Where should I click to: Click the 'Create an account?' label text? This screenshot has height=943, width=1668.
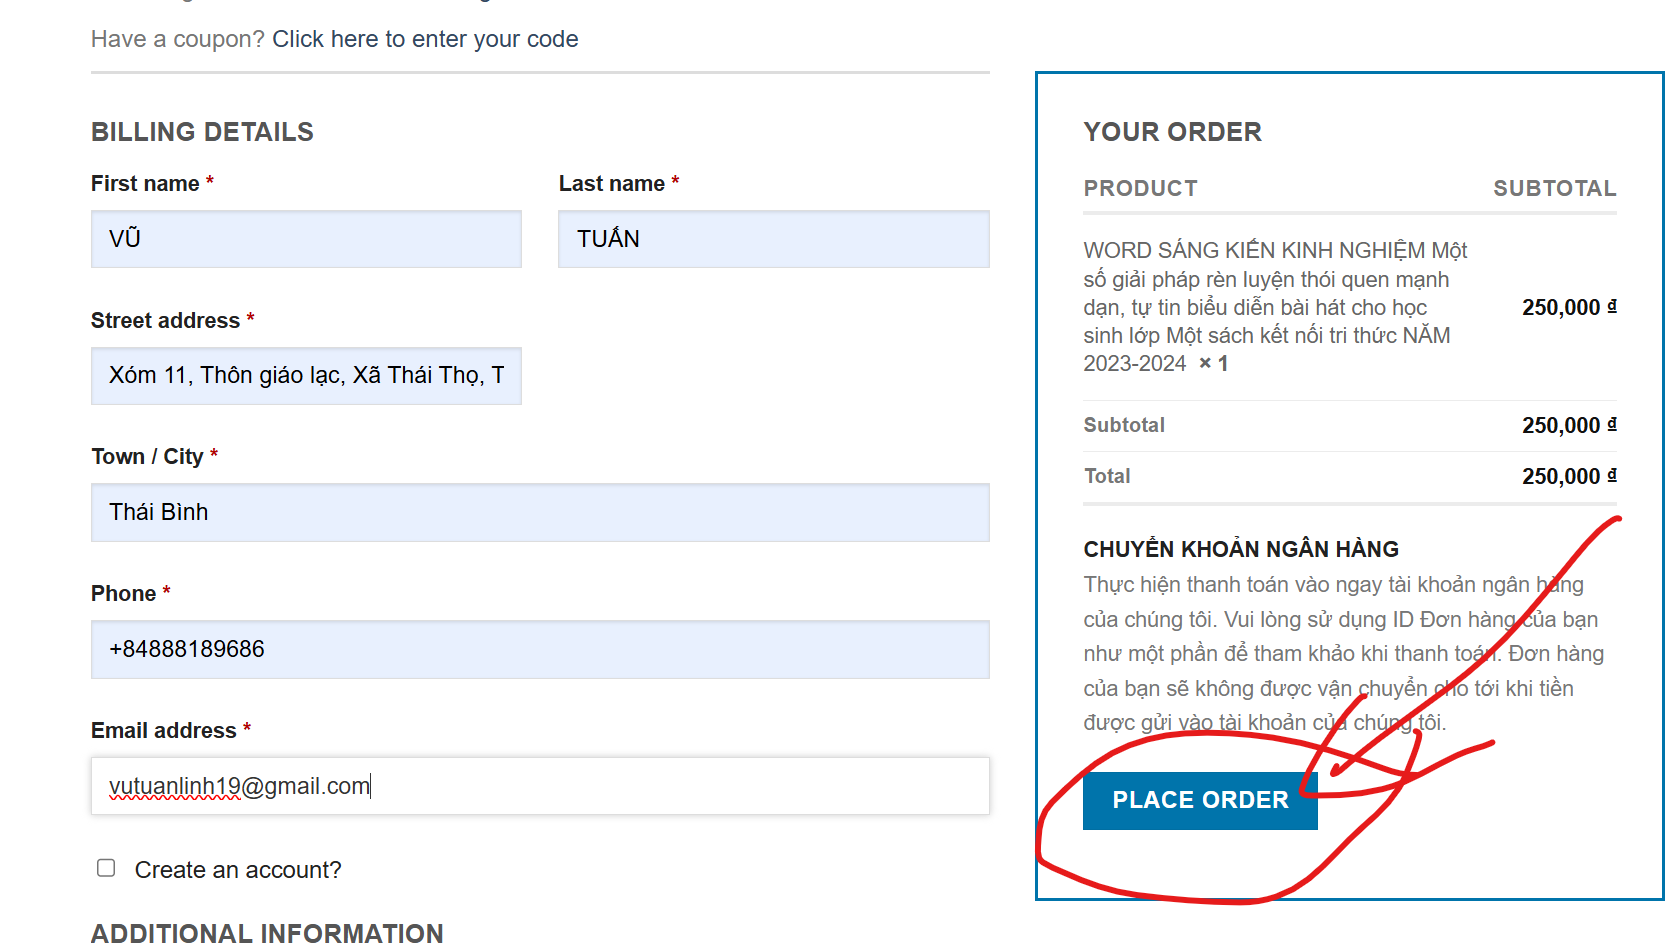(x=238, y=870)
